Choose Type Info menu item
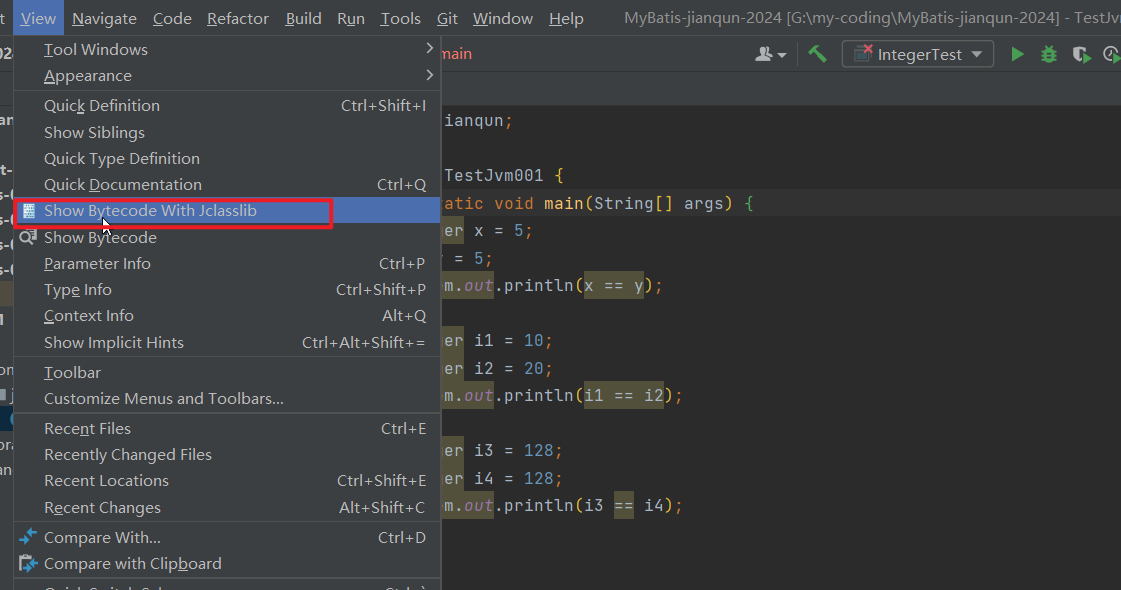This screenshot has height=590, width=1121. pos(227,290)
